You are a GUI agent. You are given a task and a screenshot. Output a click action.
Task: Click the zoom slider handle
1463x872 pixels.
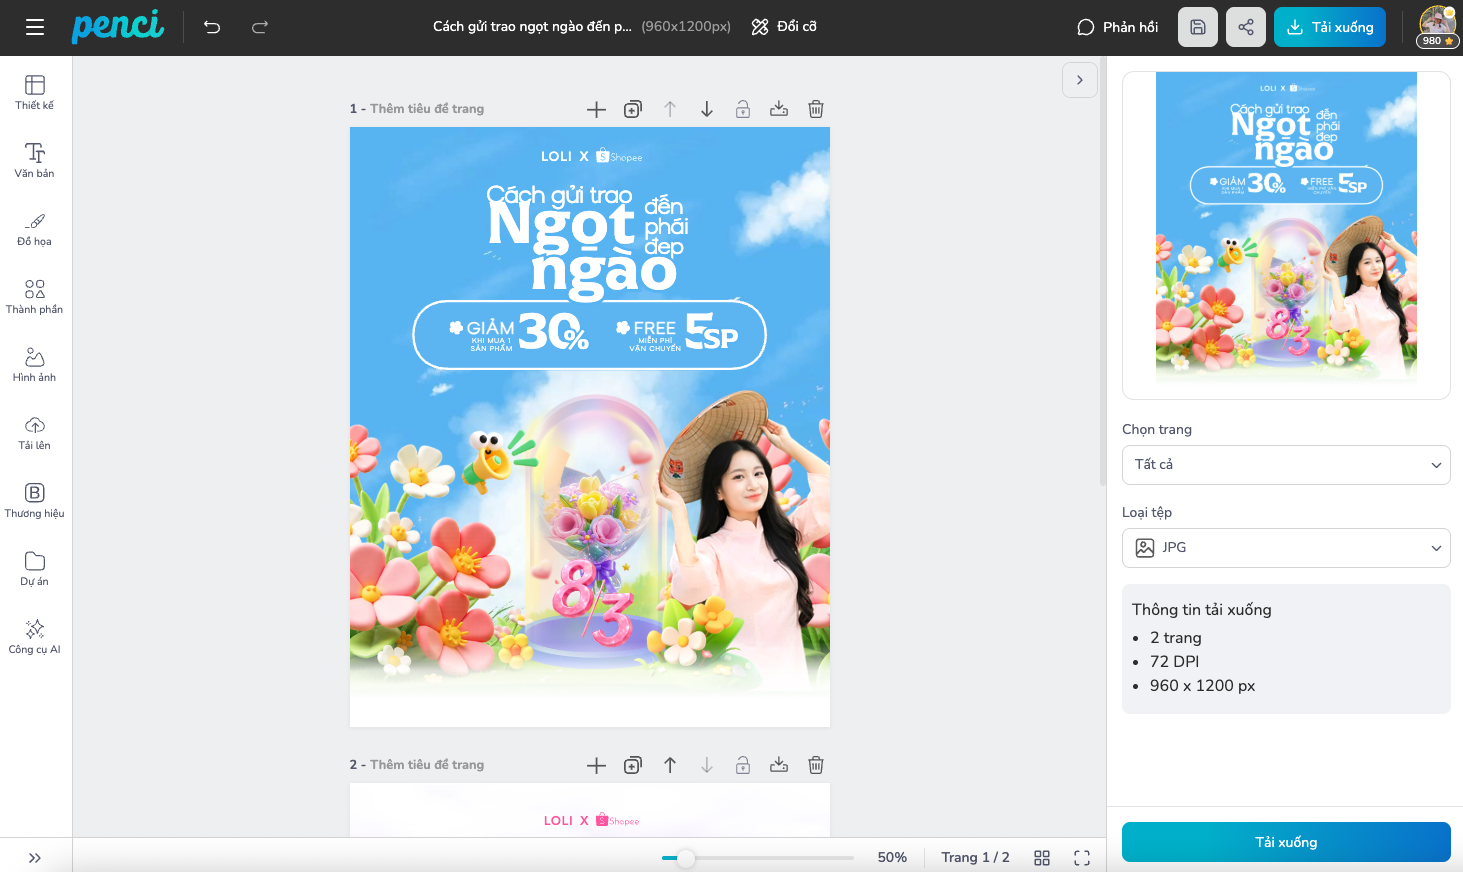(686, 858)
